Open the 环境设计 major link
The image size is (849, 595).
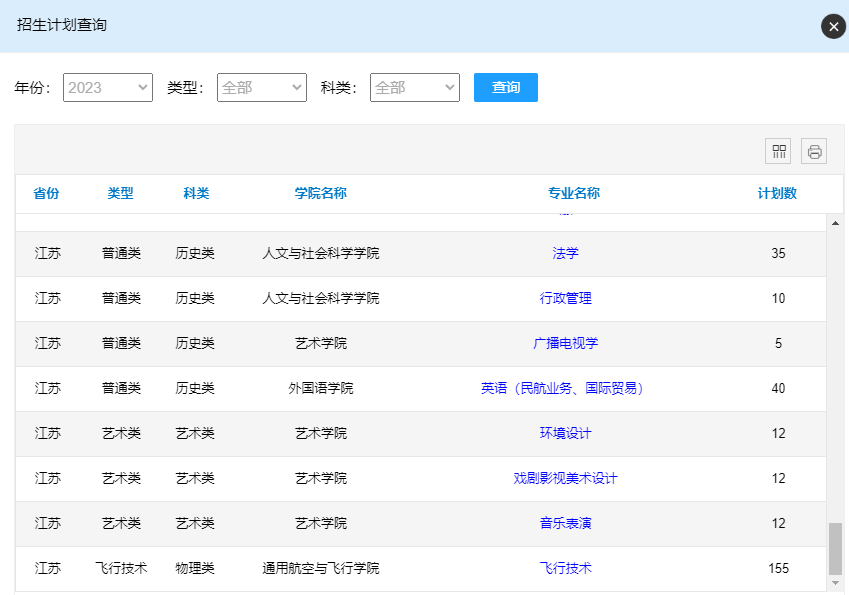click(565, 433)
